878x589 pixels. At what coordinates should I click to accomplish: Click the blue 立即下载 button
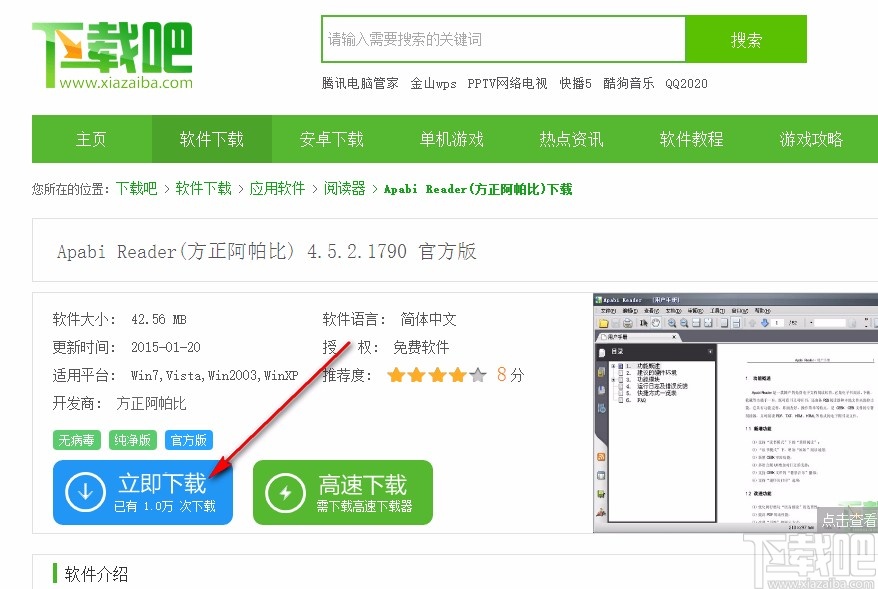[143, 493]
